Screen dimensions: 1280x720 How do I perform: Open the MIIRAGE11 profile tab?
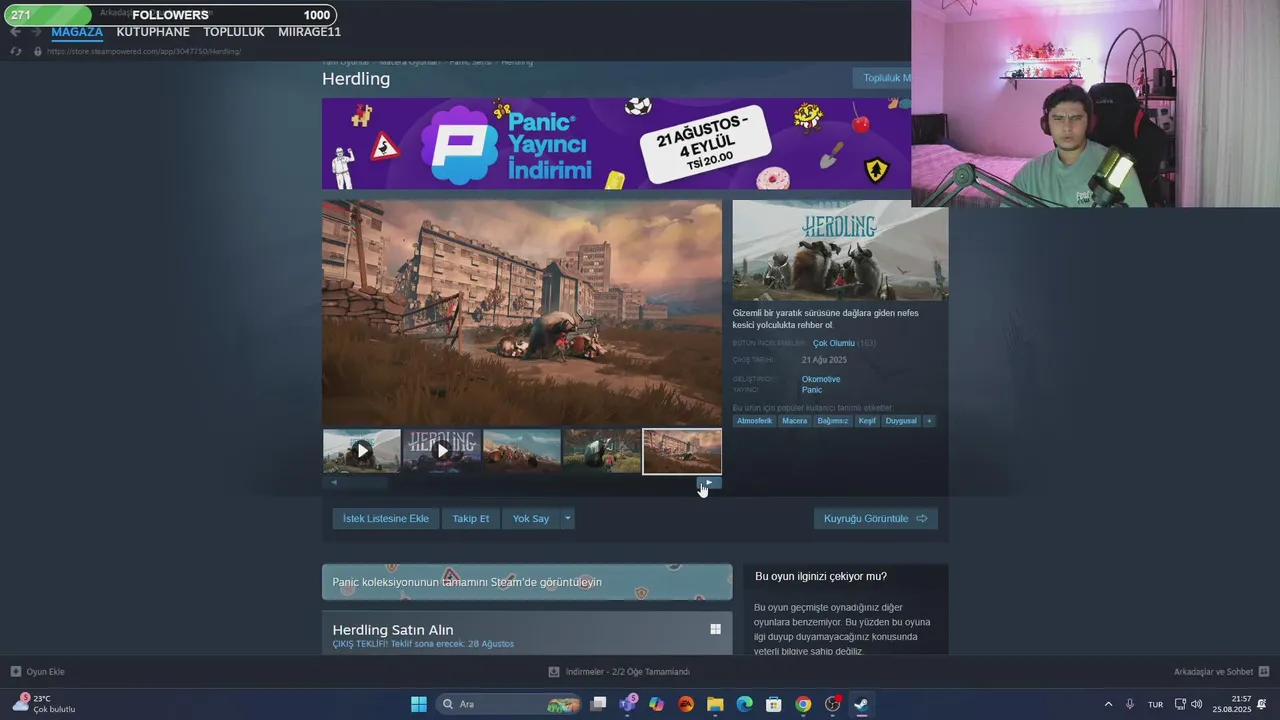309,32
